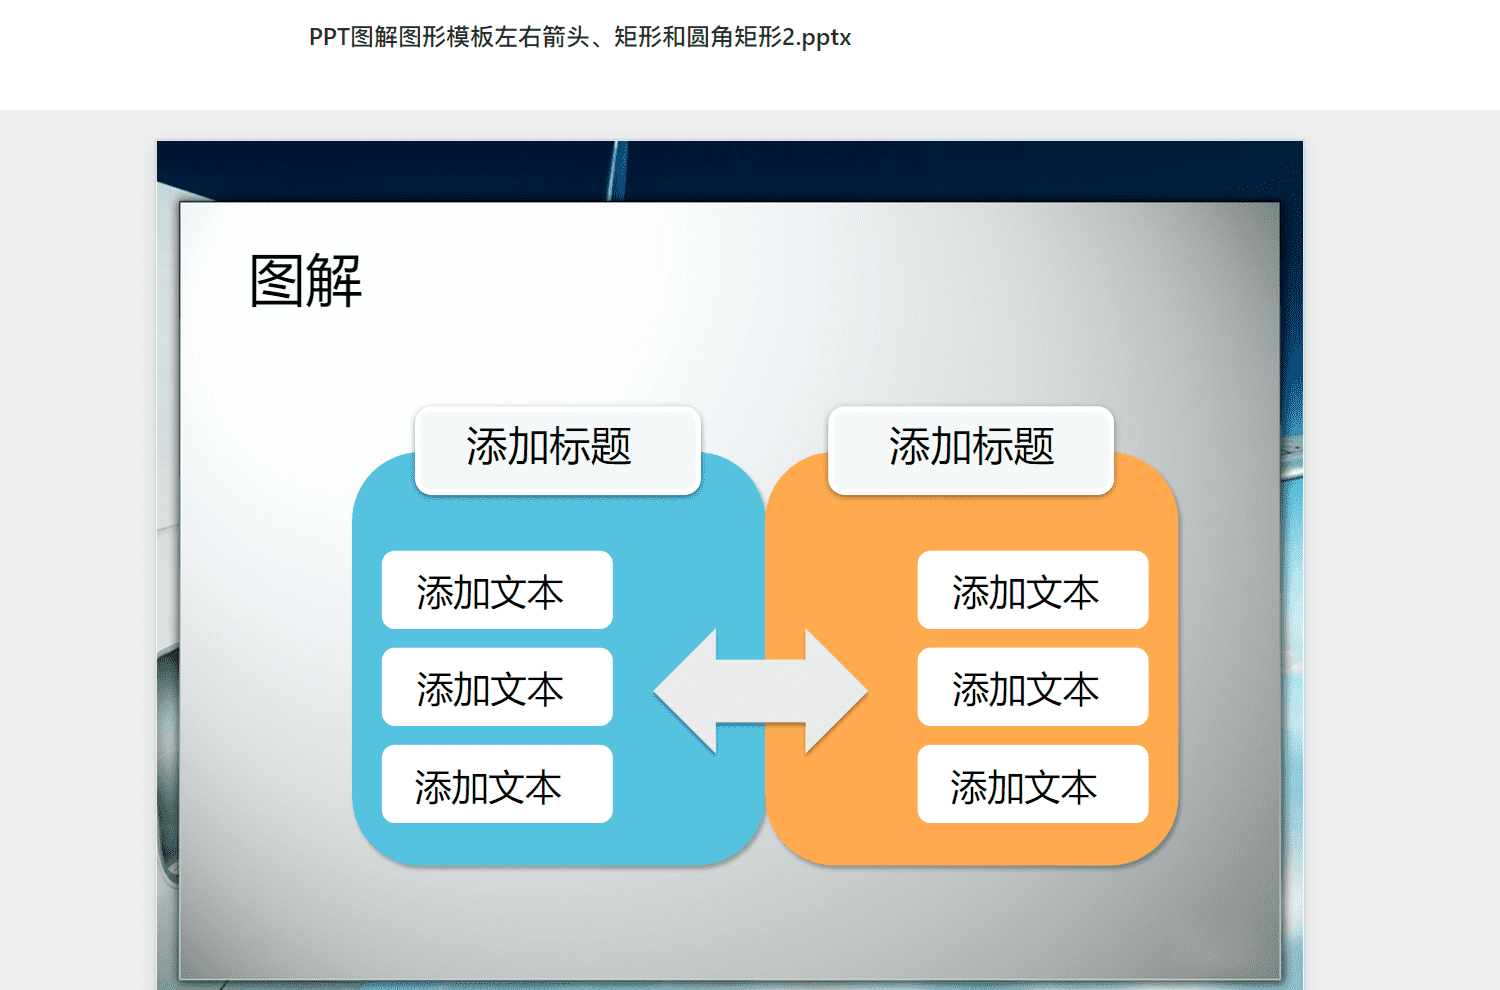Select the 添加标题 box above the orange panel

[971, 450]
